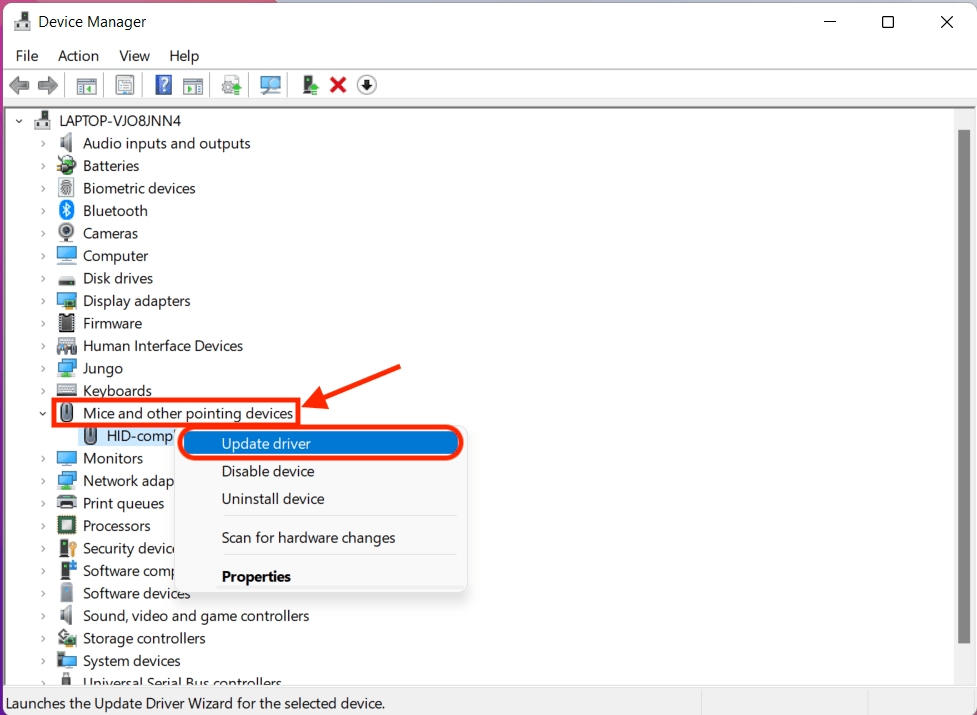Screen dimensions: 977x715
Task: Click the Audio inputs and outputs speaker icon
Action: [x=66, y=143]
